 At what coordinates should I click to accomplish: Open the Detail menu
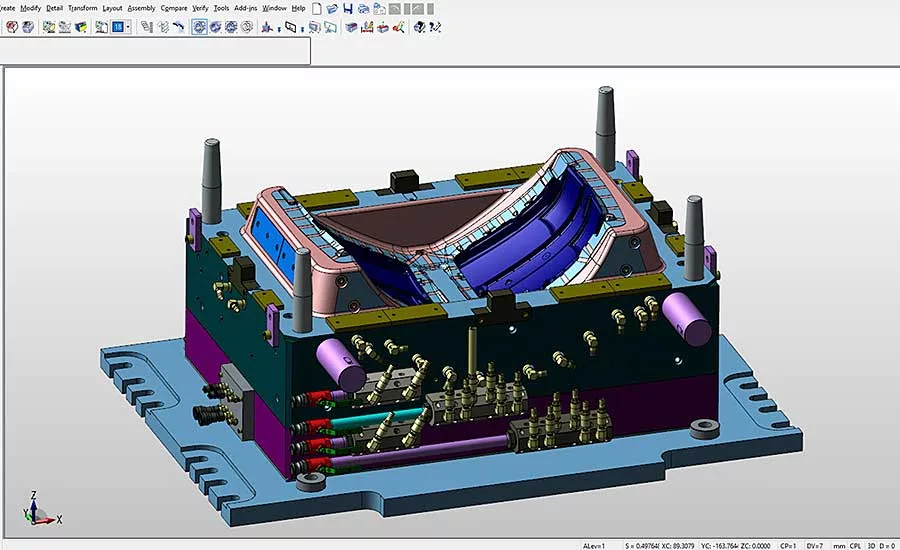point(55,8)
